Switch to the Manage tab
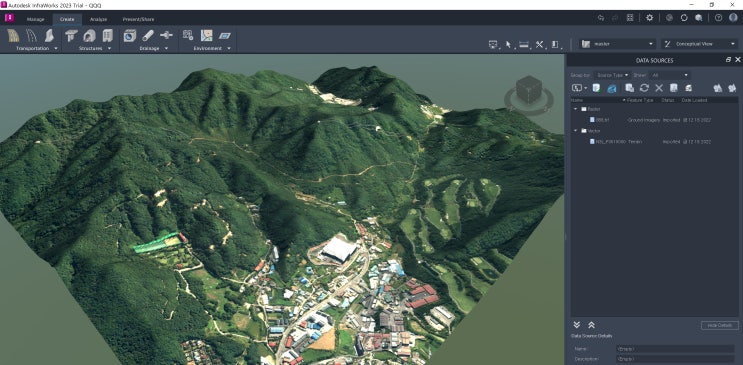The image size is (743, 365). click(x=36, y=19)
